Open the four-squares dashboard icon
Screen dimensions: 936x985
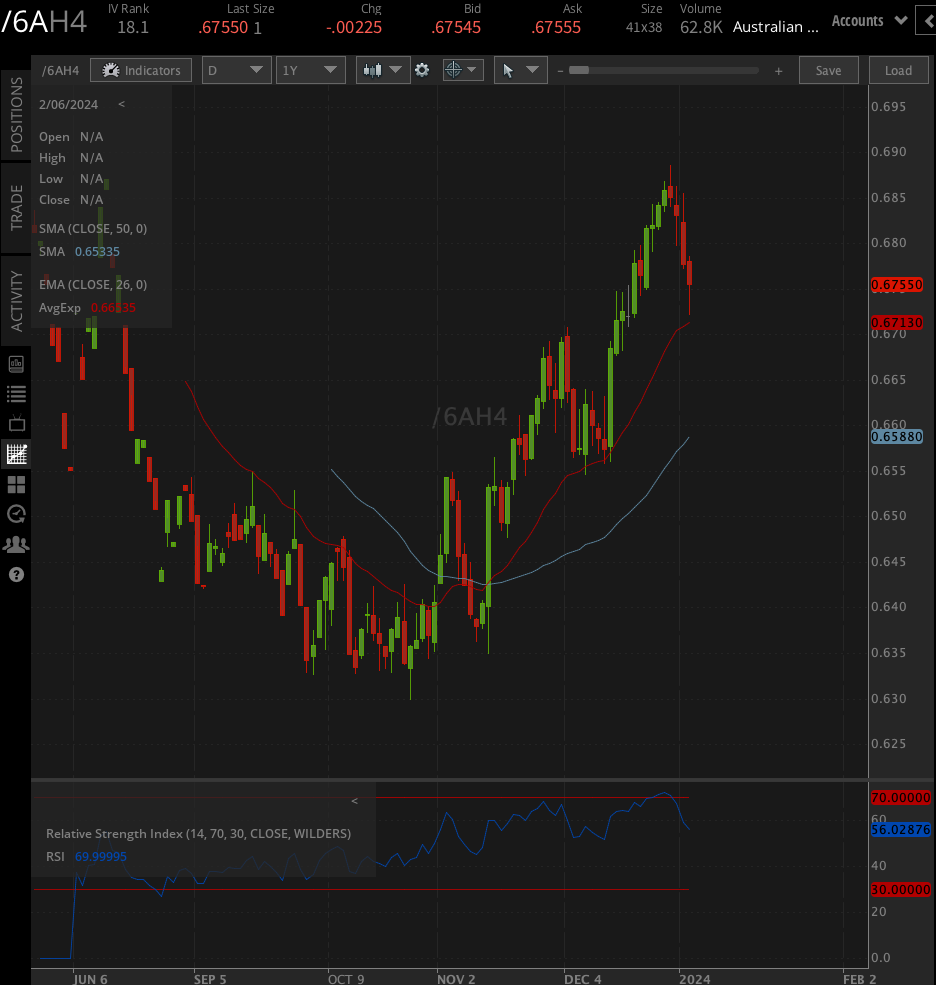tap(16, 484)
